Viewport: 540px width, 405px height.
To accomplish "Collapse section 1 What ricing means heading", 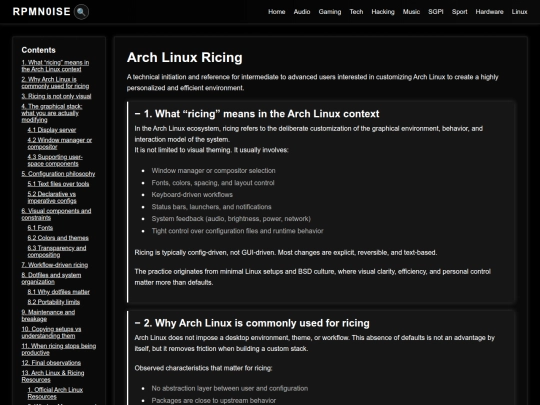I will tap(257, 114).
